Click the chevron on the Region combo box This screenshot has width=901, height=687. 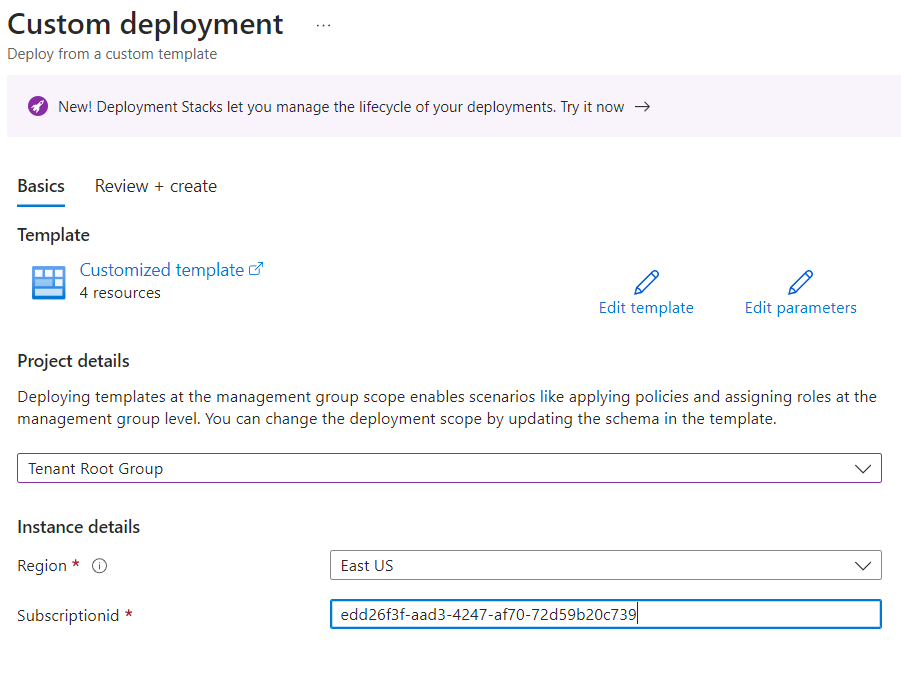pyautogui.click(x=863, y=566)
